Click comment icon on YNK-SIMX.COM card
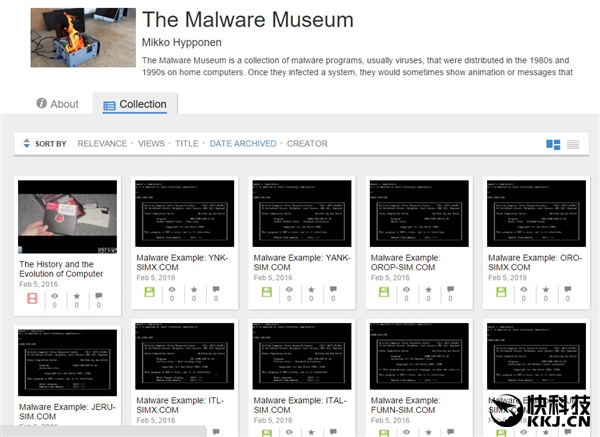 tap(216, 289)
